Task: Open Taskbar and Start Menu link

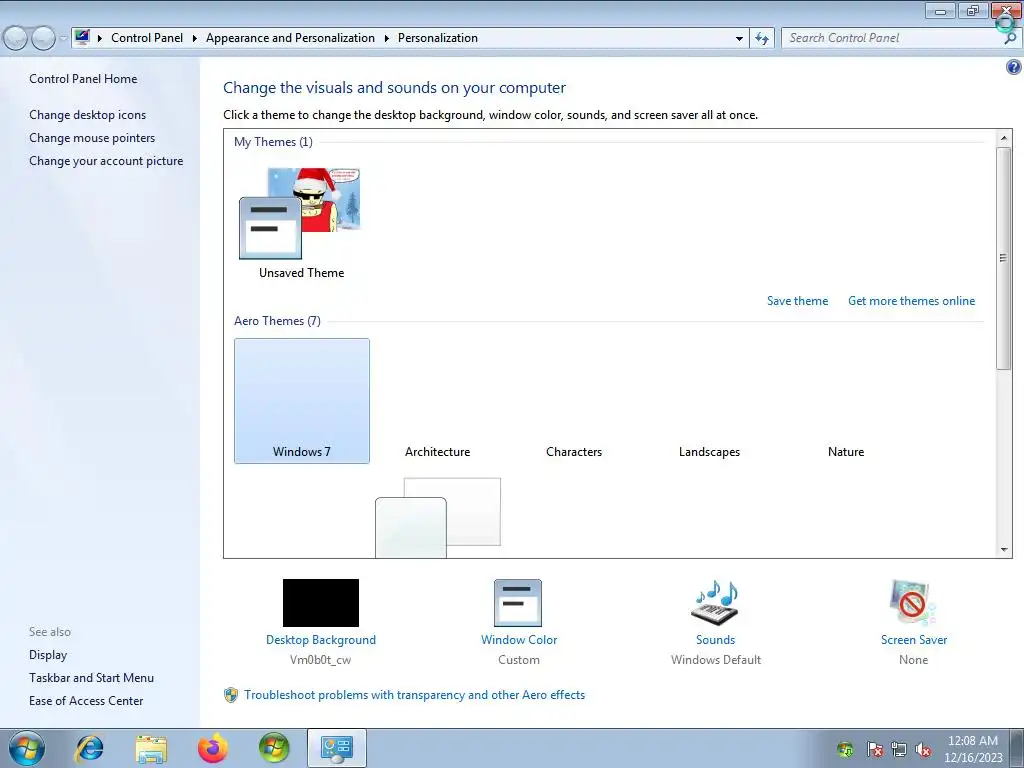Action: pyautogui.click(x=91, y=678)
